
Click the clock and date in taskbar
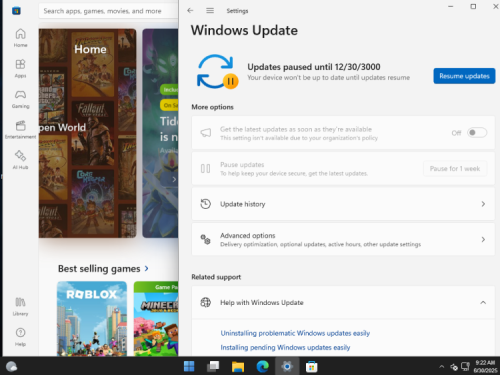click(x=485, y=367)
